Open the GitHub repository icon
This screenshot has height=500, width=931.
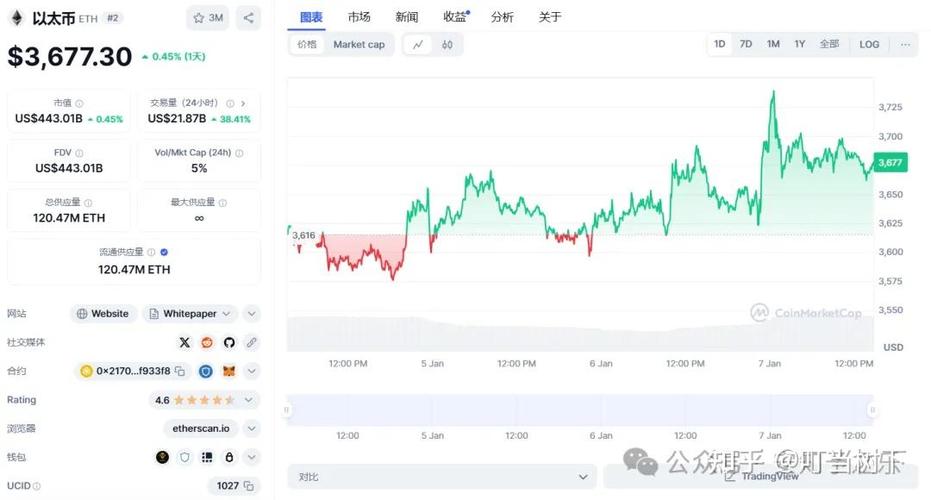pos(229,342)
